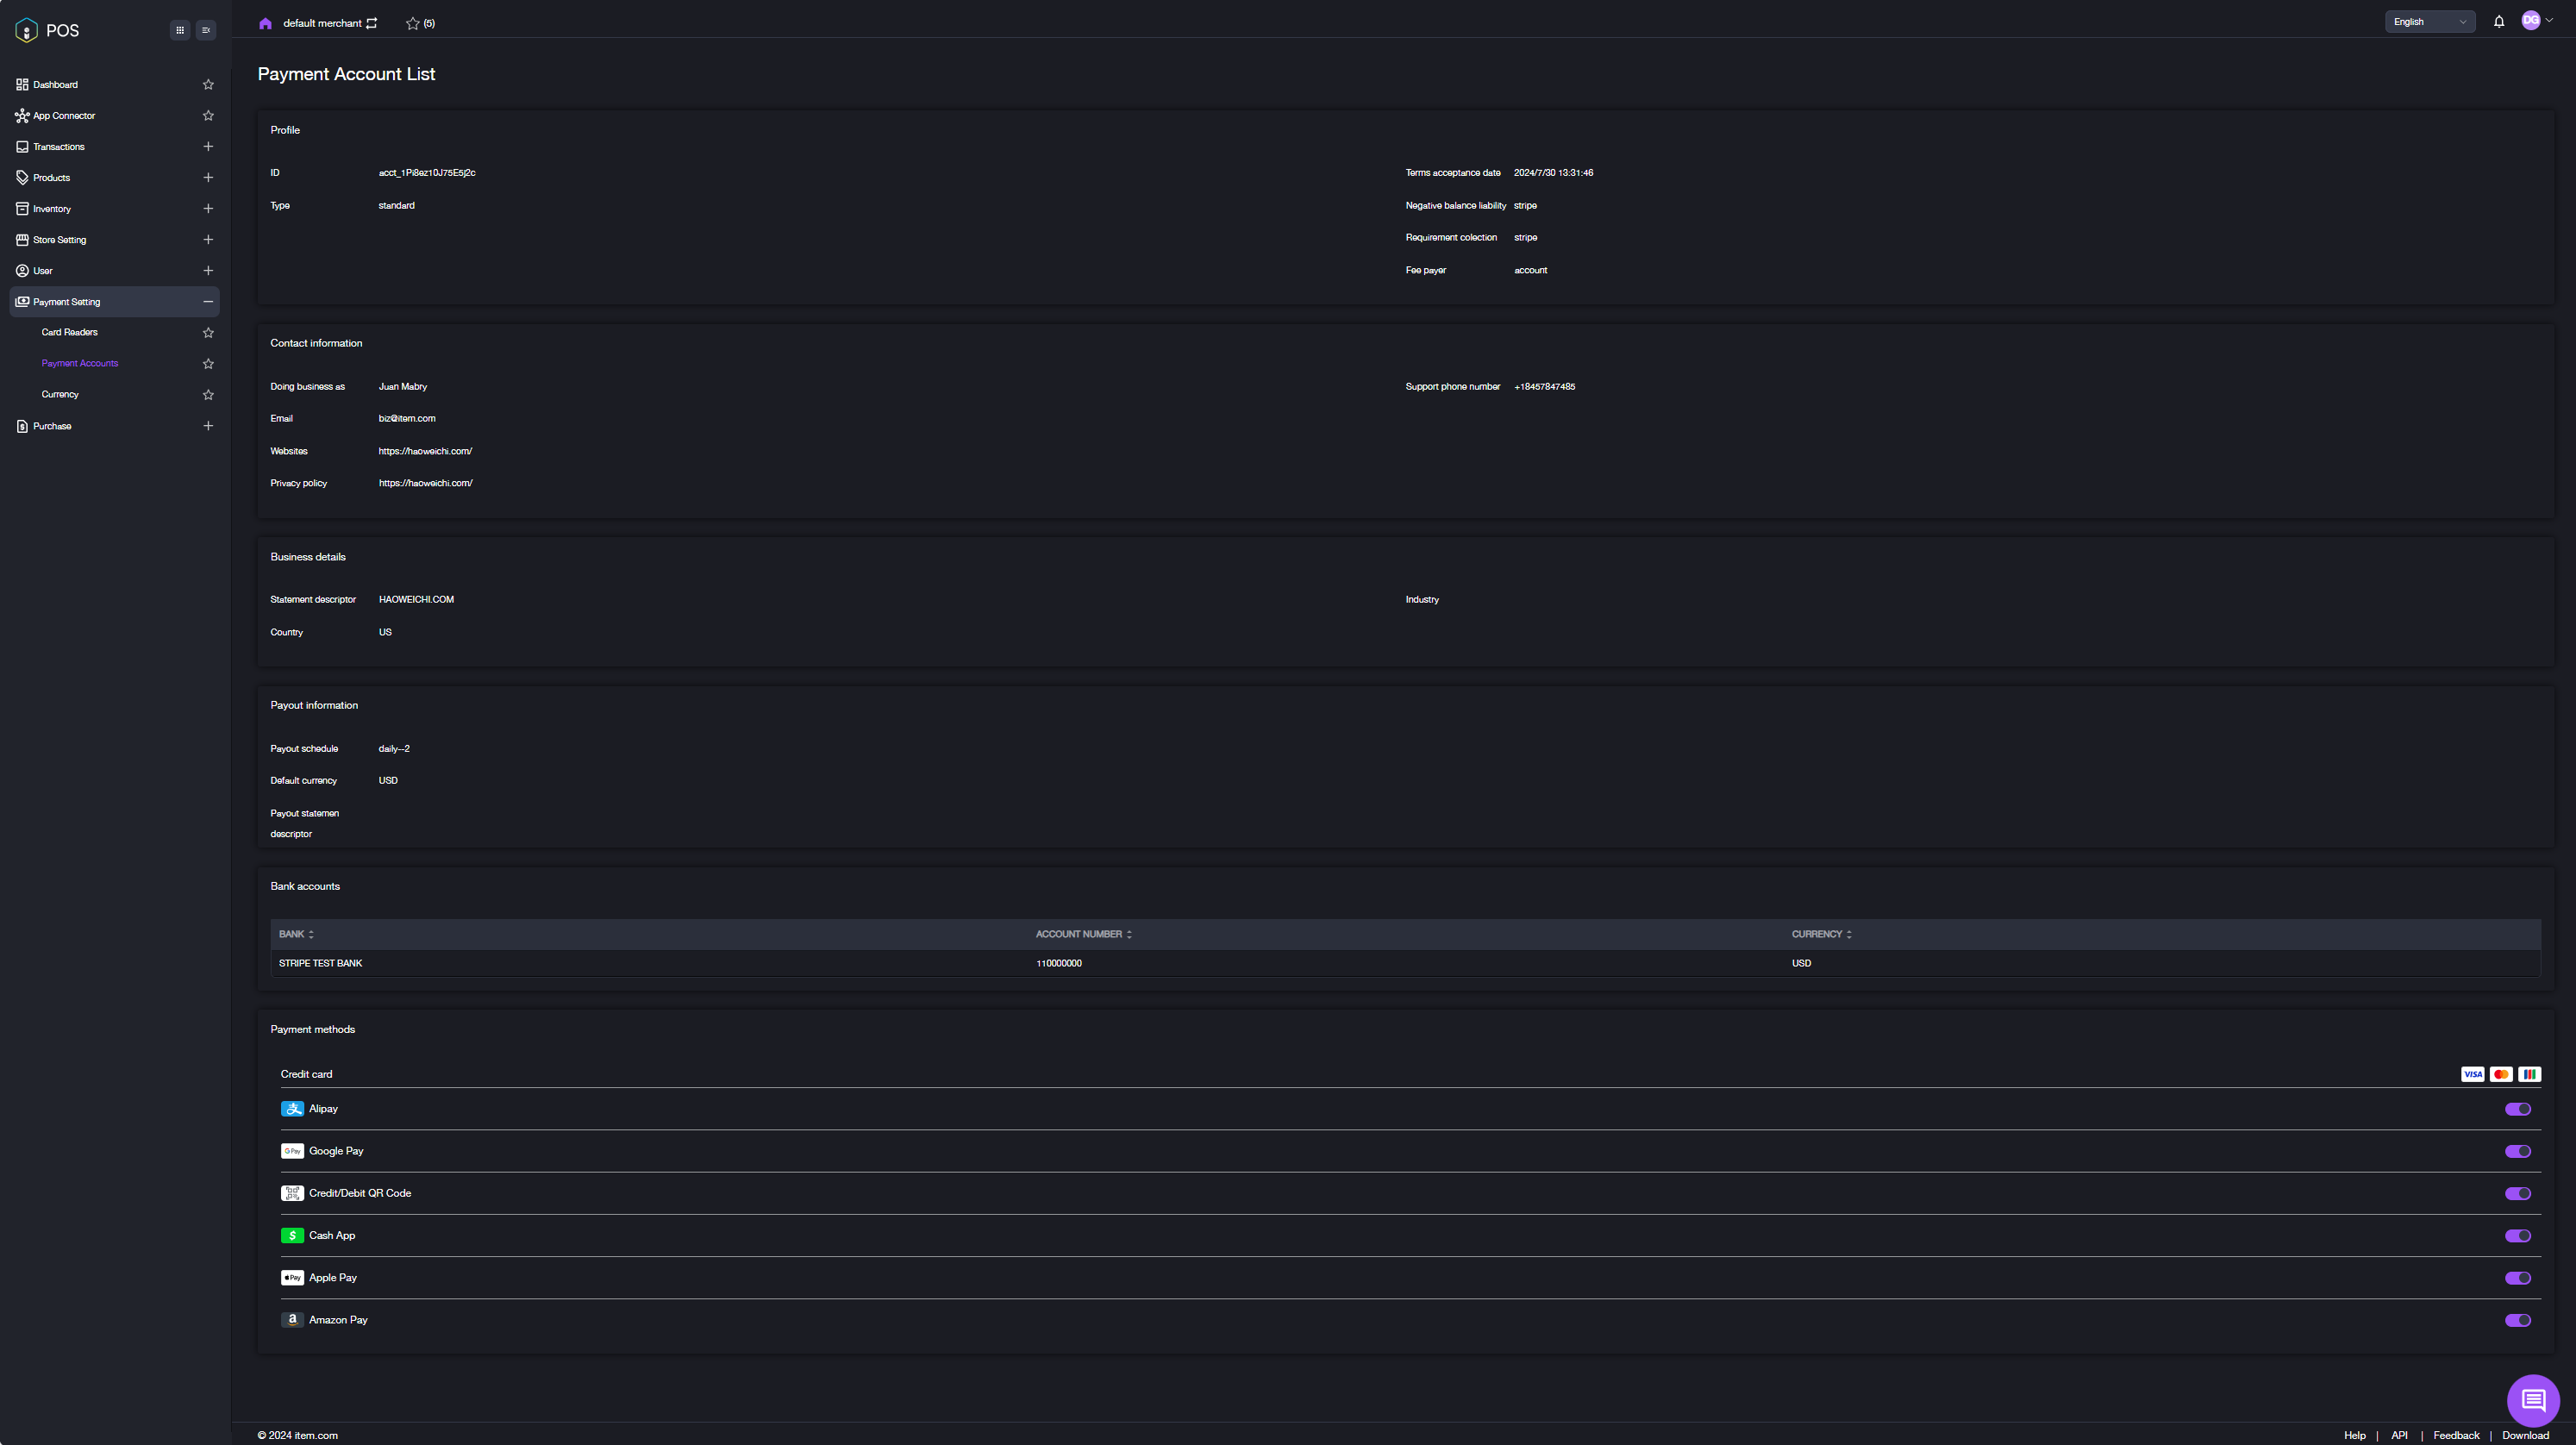Image resolution: width=2576 pixels, height=1445 pixels.
Task: Click the Download link in the footer
Action: coord(2525,1435)
